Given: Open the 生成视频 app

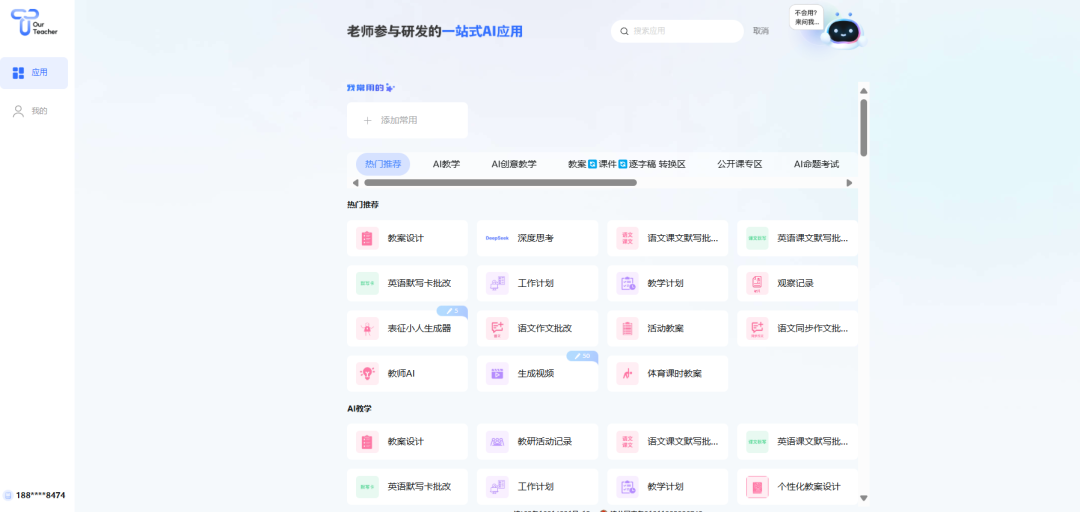Looking at the screenshot, I should click(537, 373).
